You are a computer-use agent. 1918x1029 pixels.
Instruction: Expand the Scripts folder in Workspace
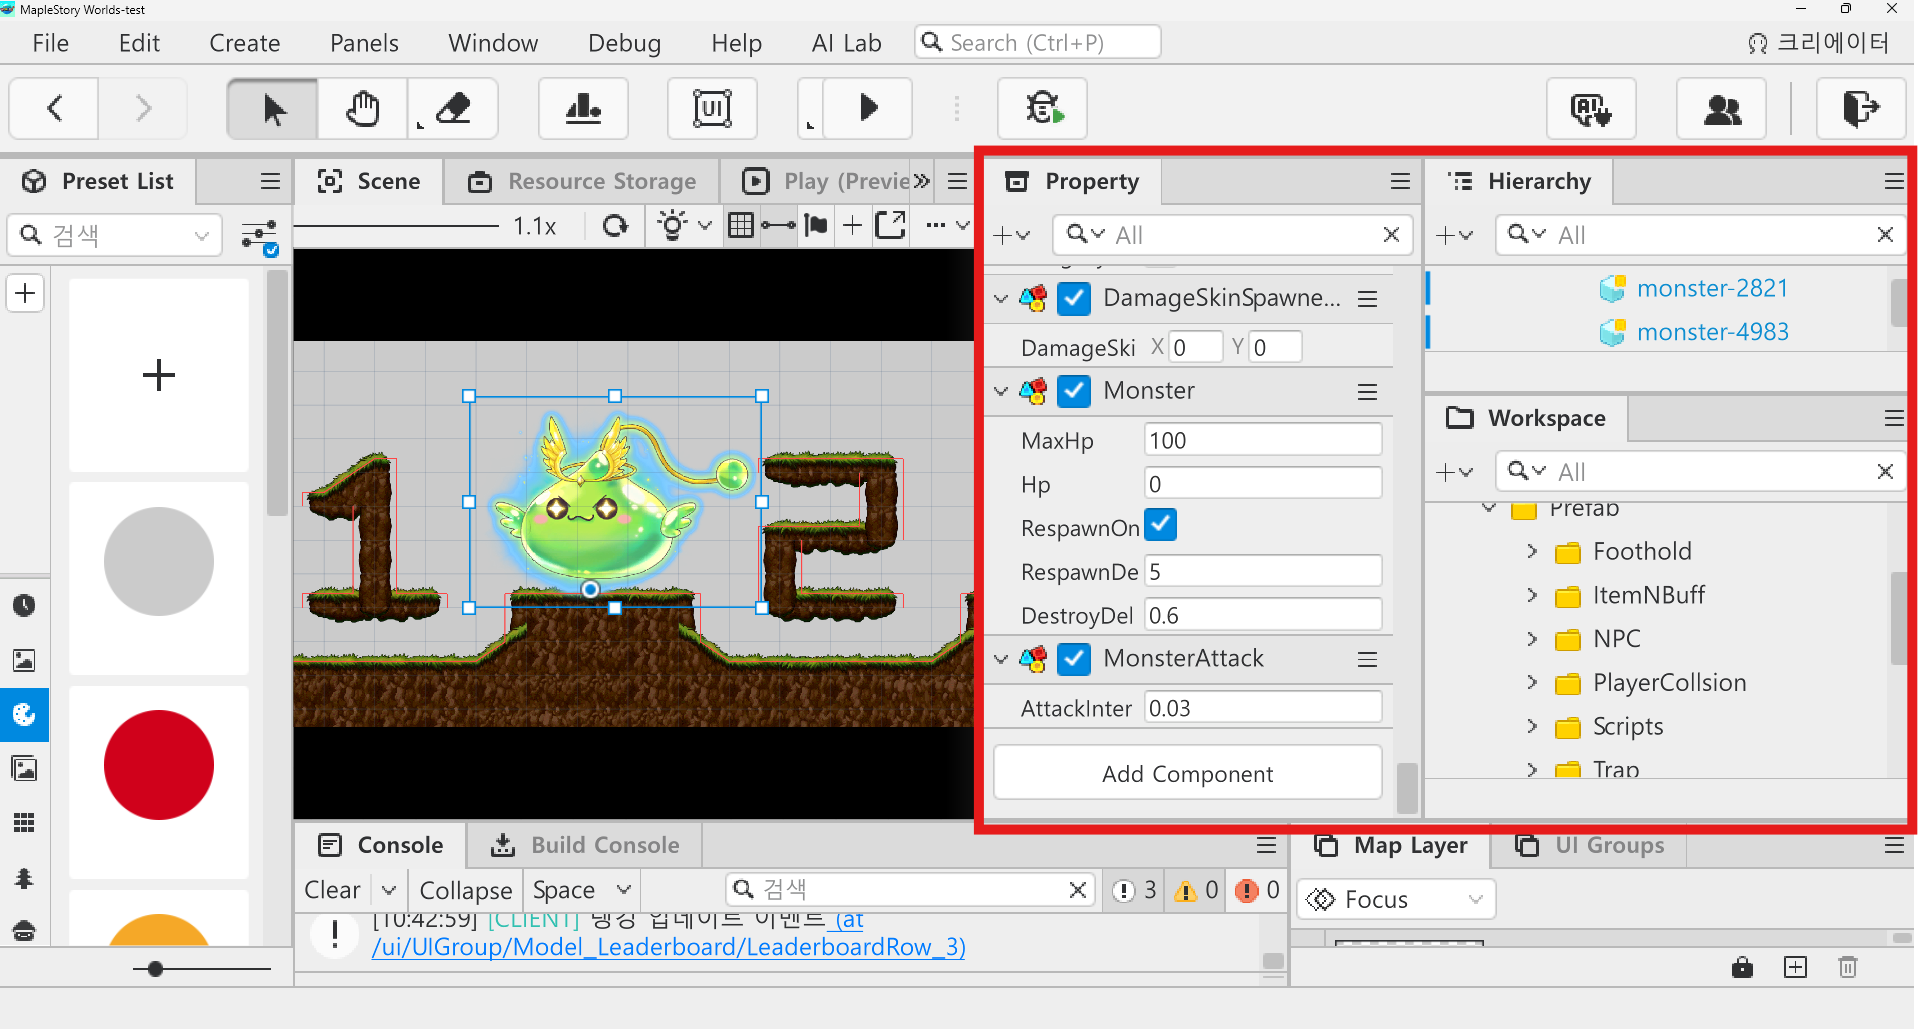click(x=1532, y=726)
